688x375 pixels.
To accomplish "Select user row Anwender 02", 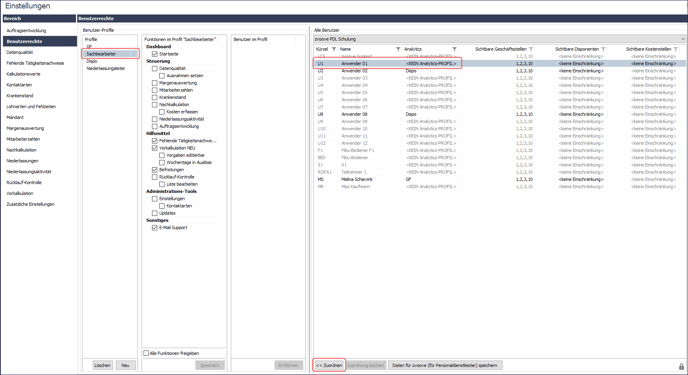I will tap(499, 71).
